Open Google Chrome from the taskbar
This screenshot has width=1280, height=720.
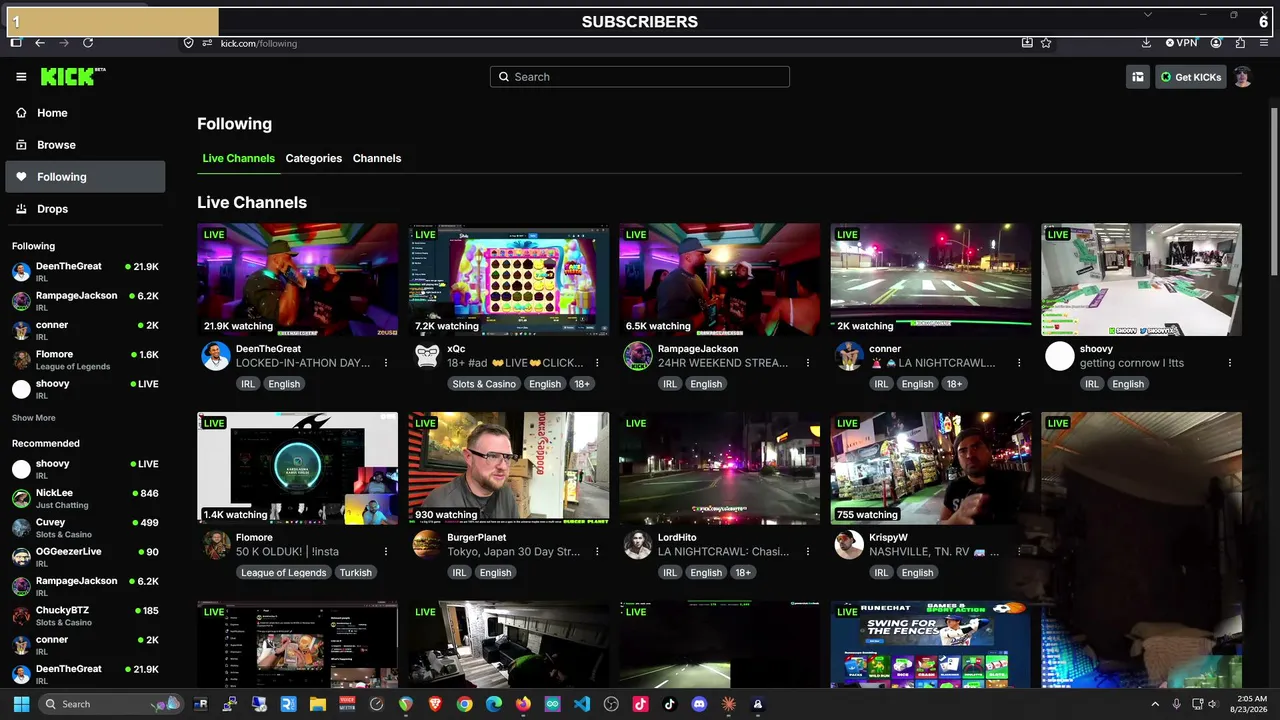click(465, 704)
